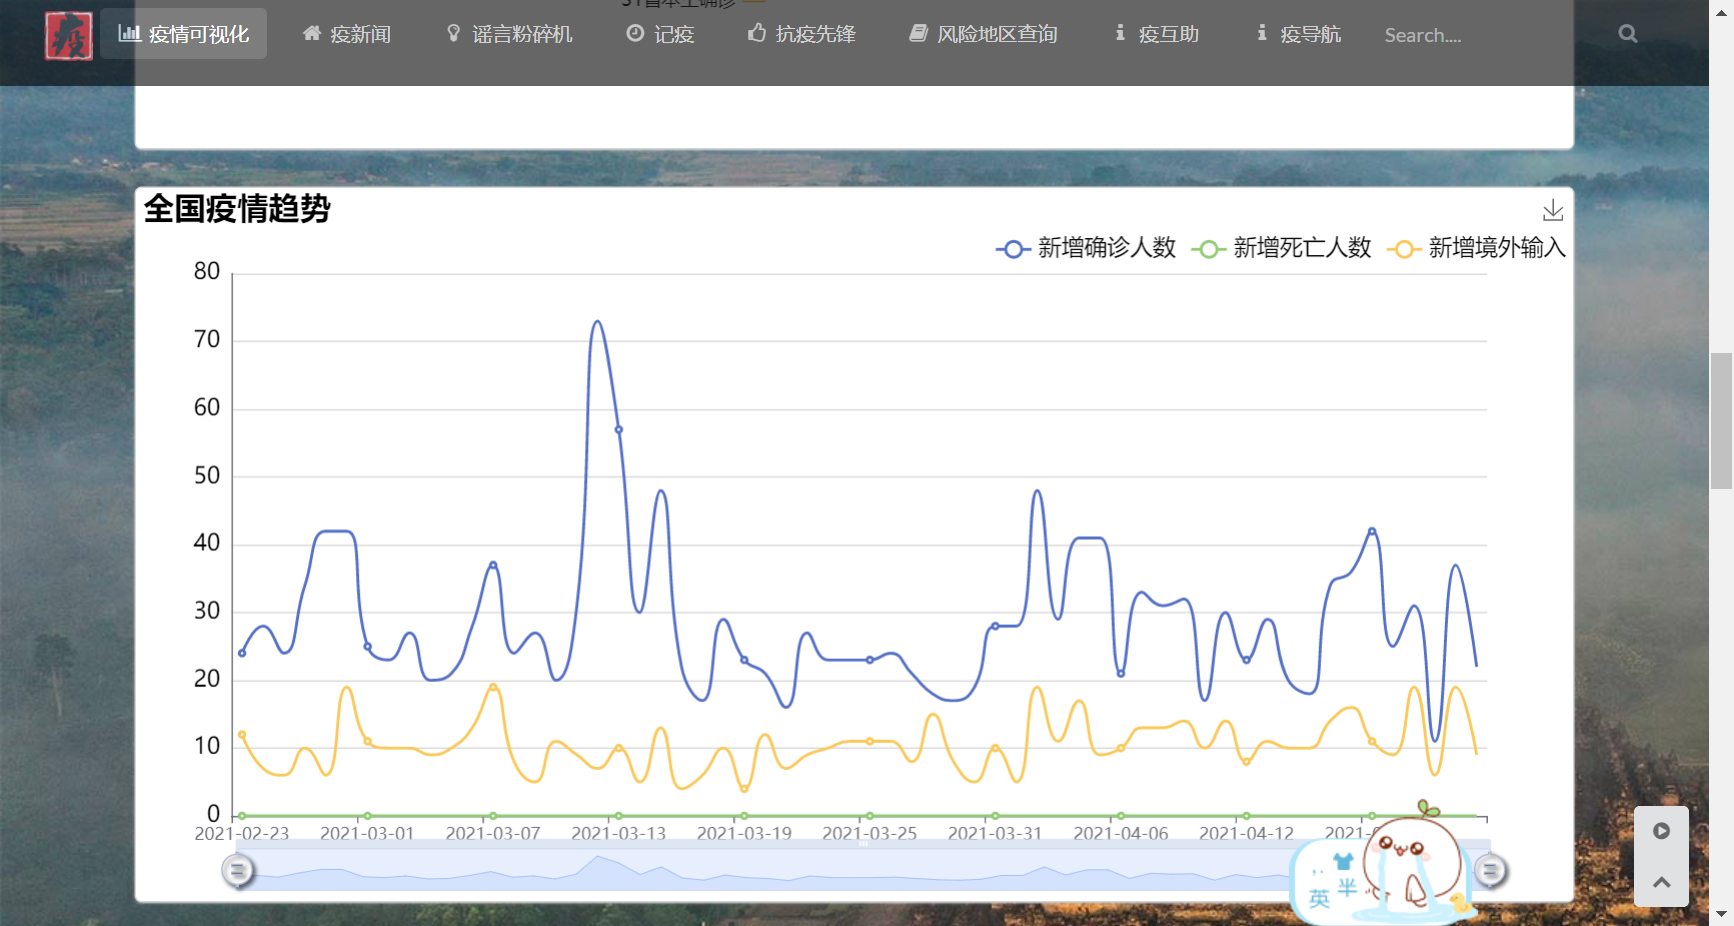1734x926 pixels.
Task: Click the punctuation mode icon above 英
Action: (x=1318, y=873)
